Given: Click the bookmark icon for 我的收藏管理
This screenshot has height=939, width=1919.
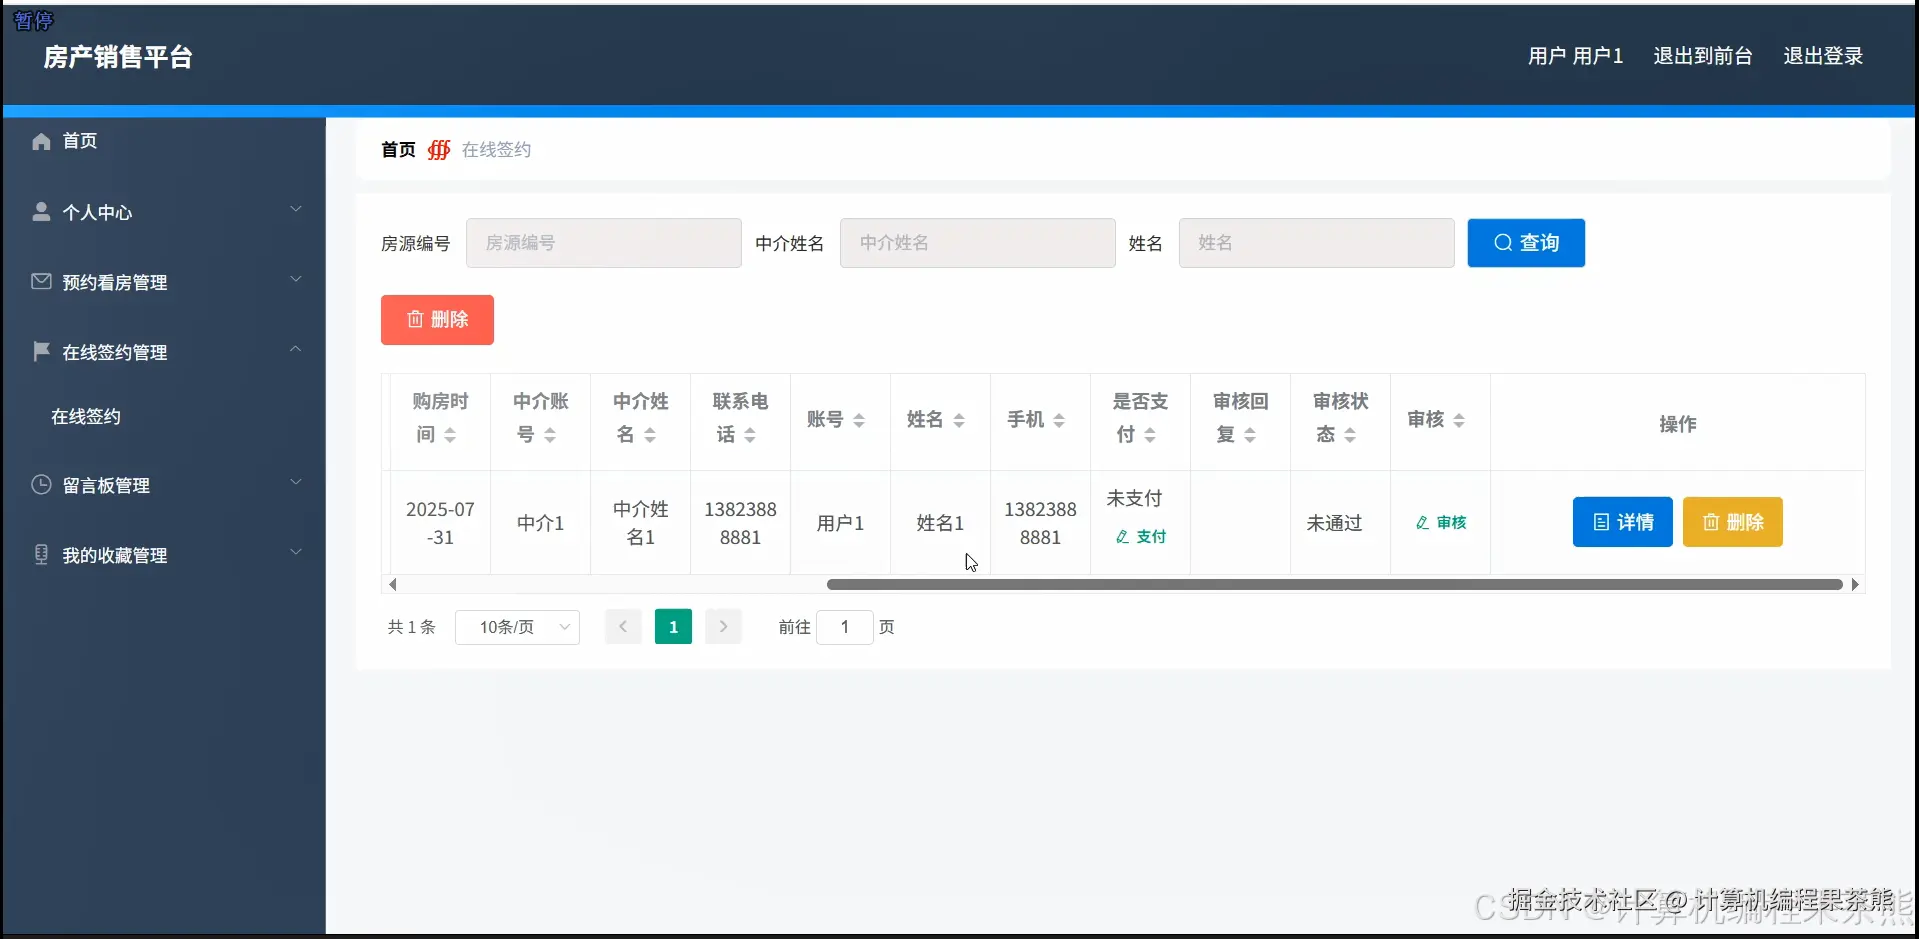Looking at the screenshot, I should pos(40,555).
